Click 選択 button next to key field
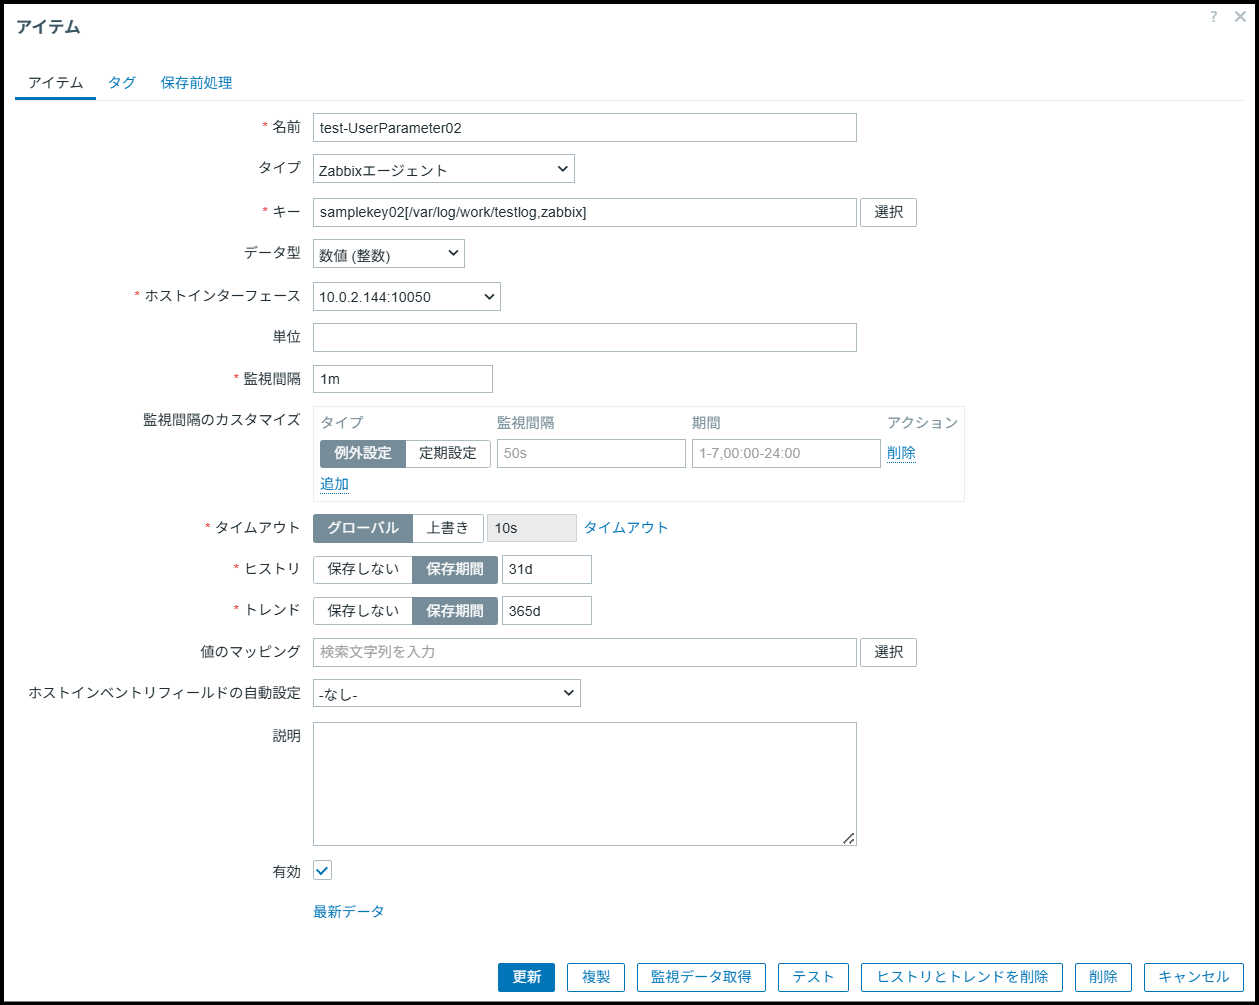This screenshot has width=1259, height=1005. (888, 212)
